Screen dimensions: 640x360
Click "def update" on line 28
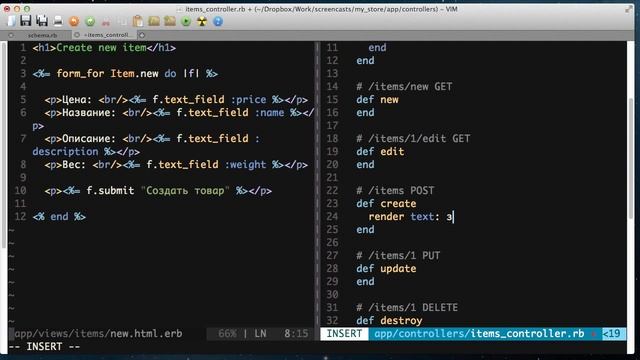[386, 269]
